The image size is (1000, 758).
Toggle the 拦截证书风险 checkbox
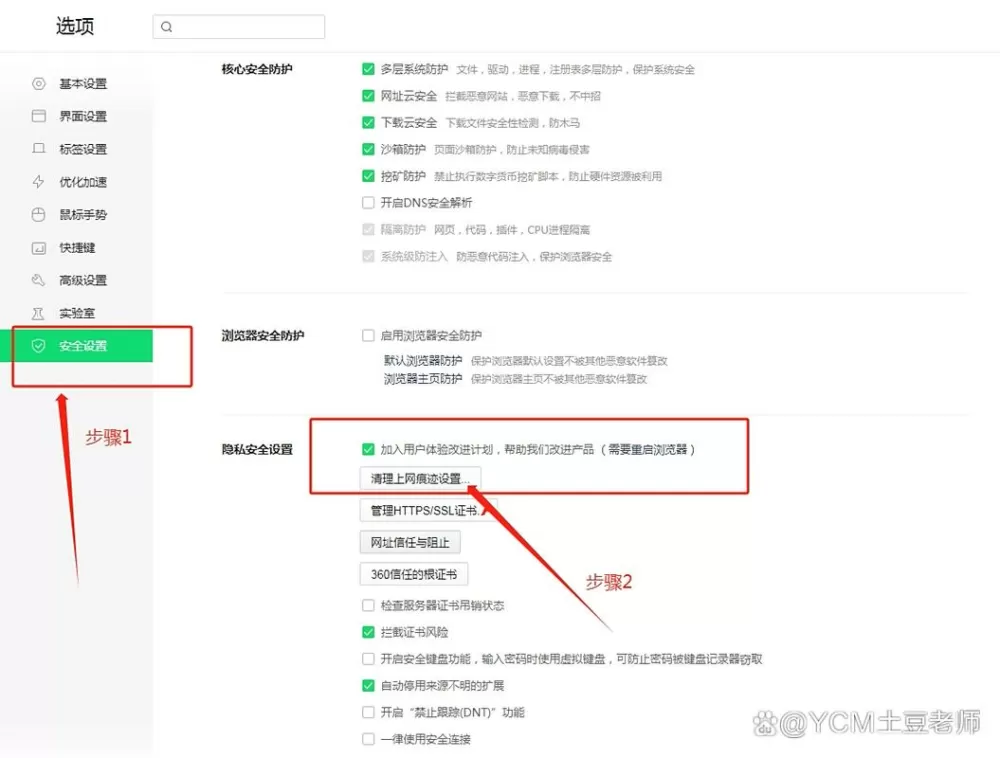(368, 632)
